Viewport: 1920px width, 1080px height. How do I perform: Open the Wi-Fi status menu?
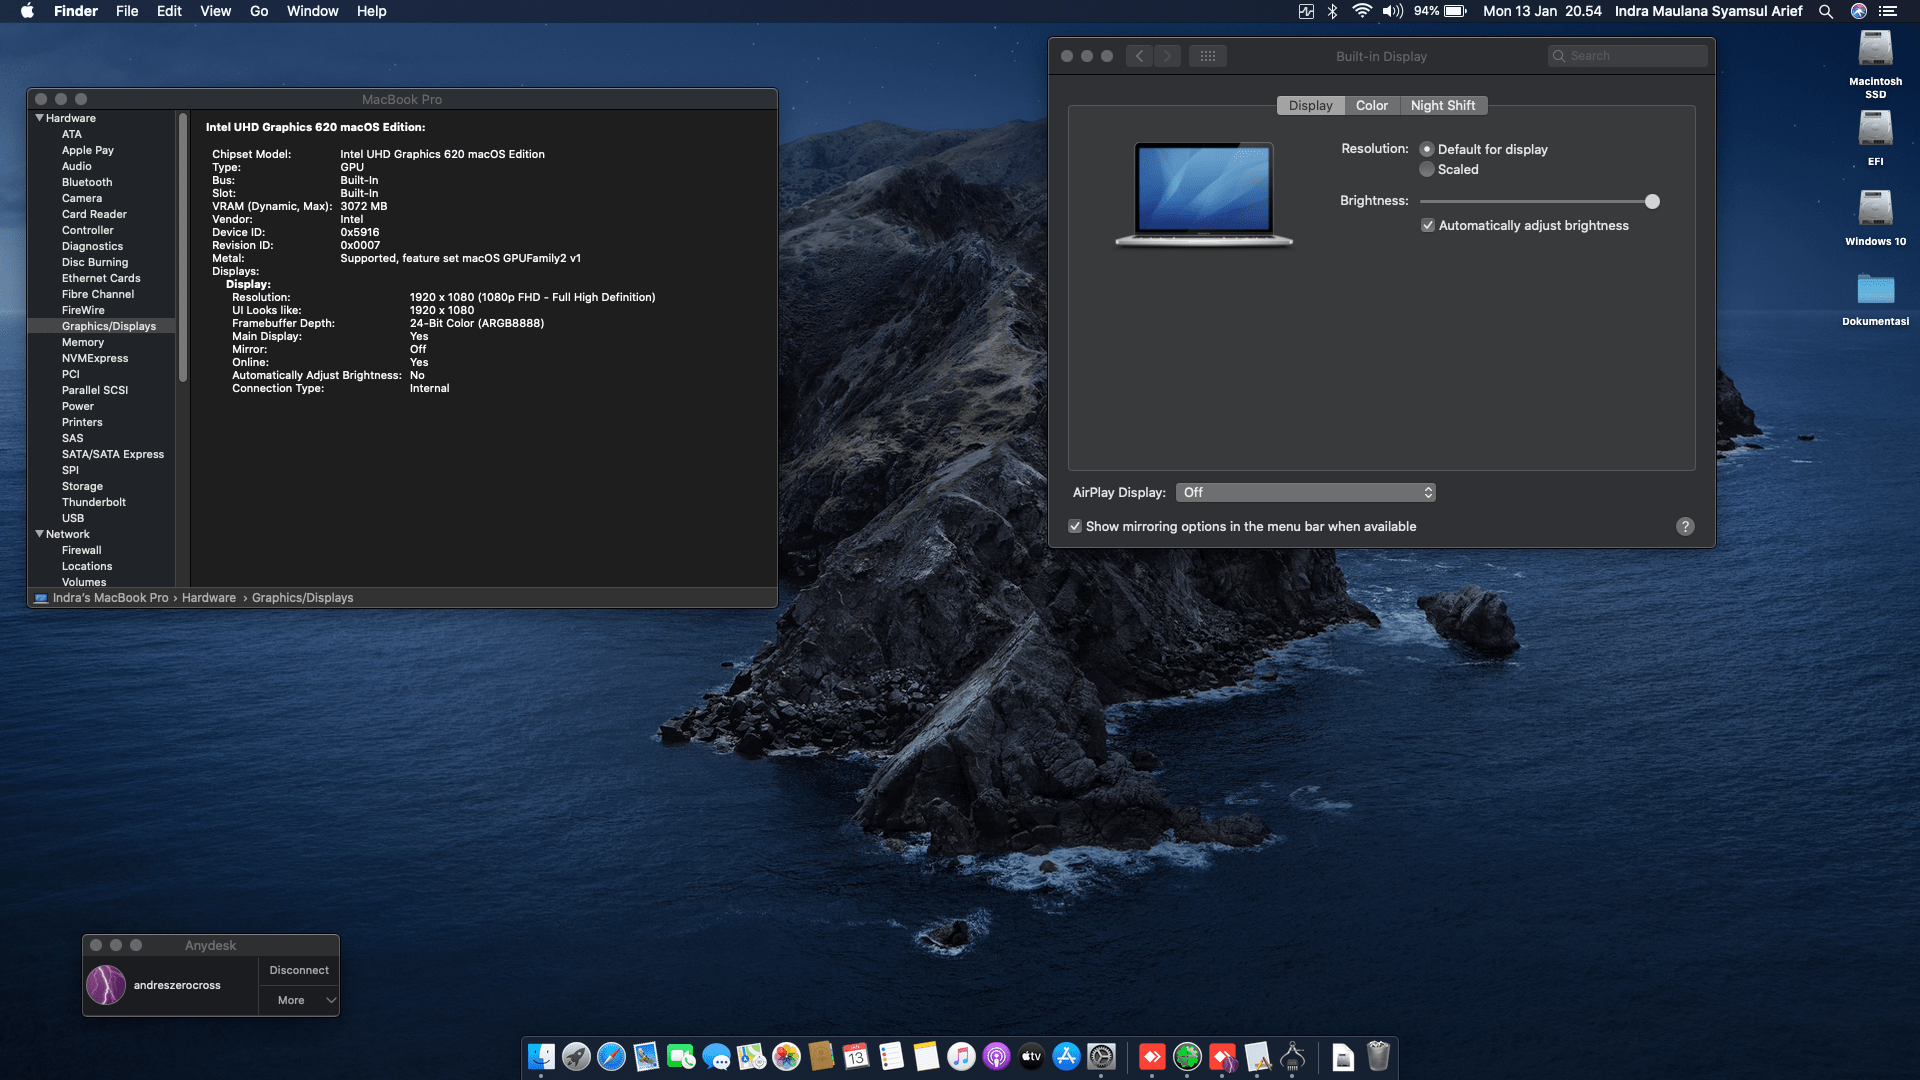1361,11
